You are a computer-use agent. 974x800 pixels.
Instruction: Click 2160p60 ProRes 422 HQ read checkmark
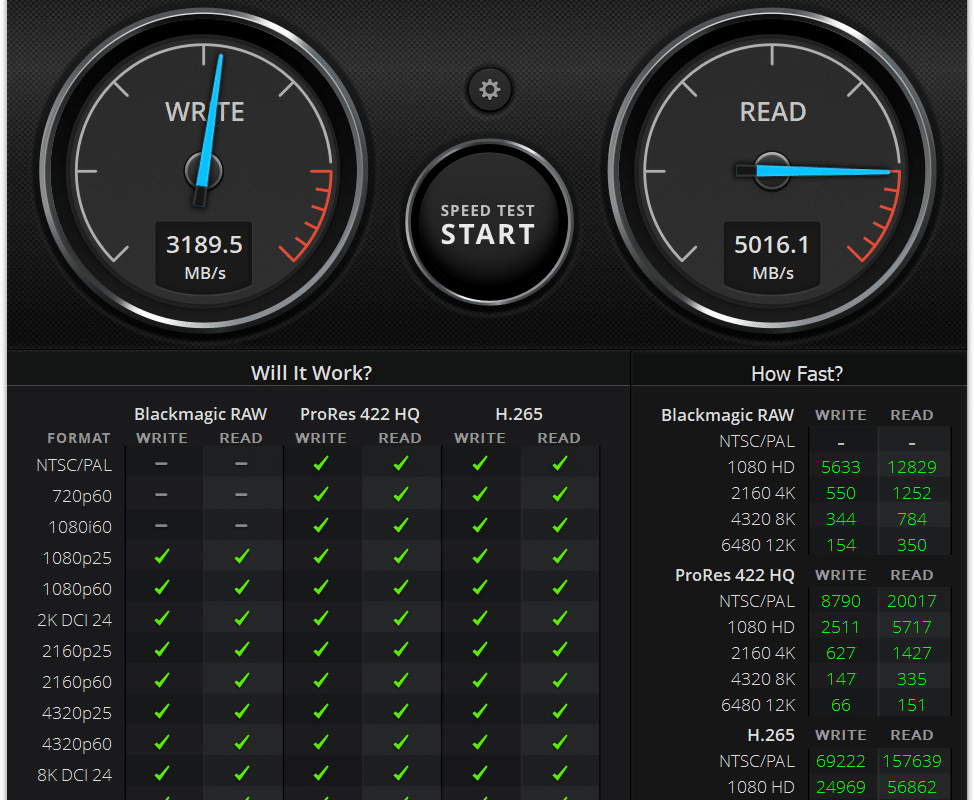[401, 680]
